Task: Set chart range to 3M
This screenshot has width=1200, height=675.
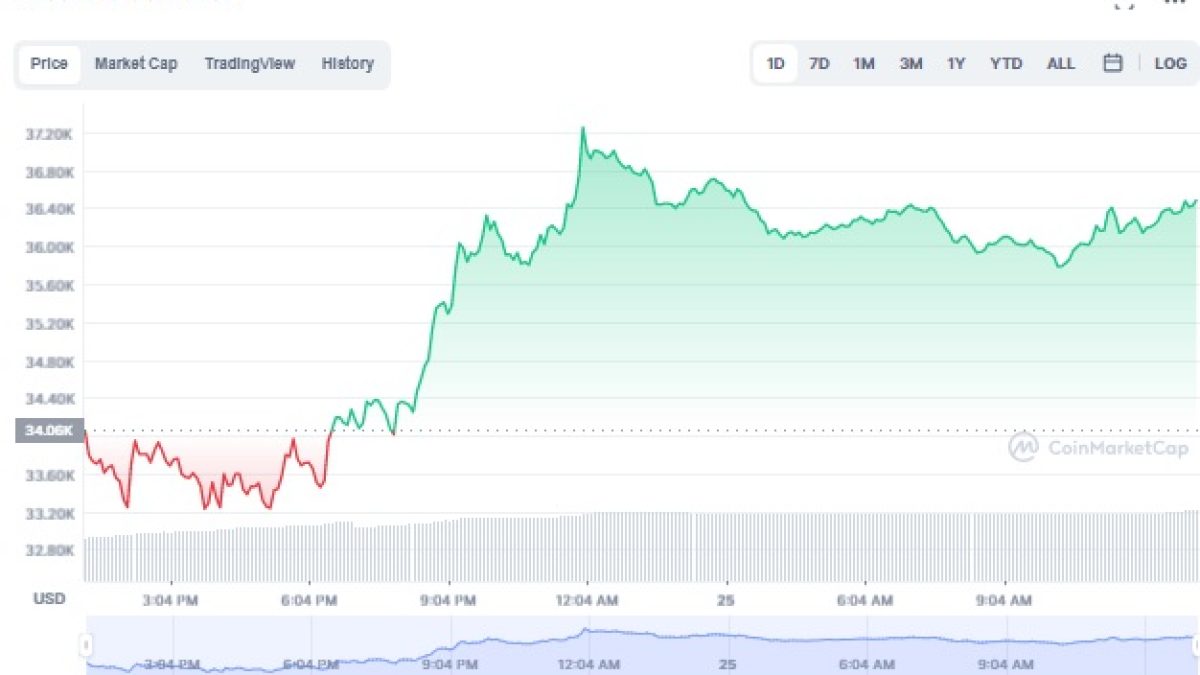Action: 911,63
